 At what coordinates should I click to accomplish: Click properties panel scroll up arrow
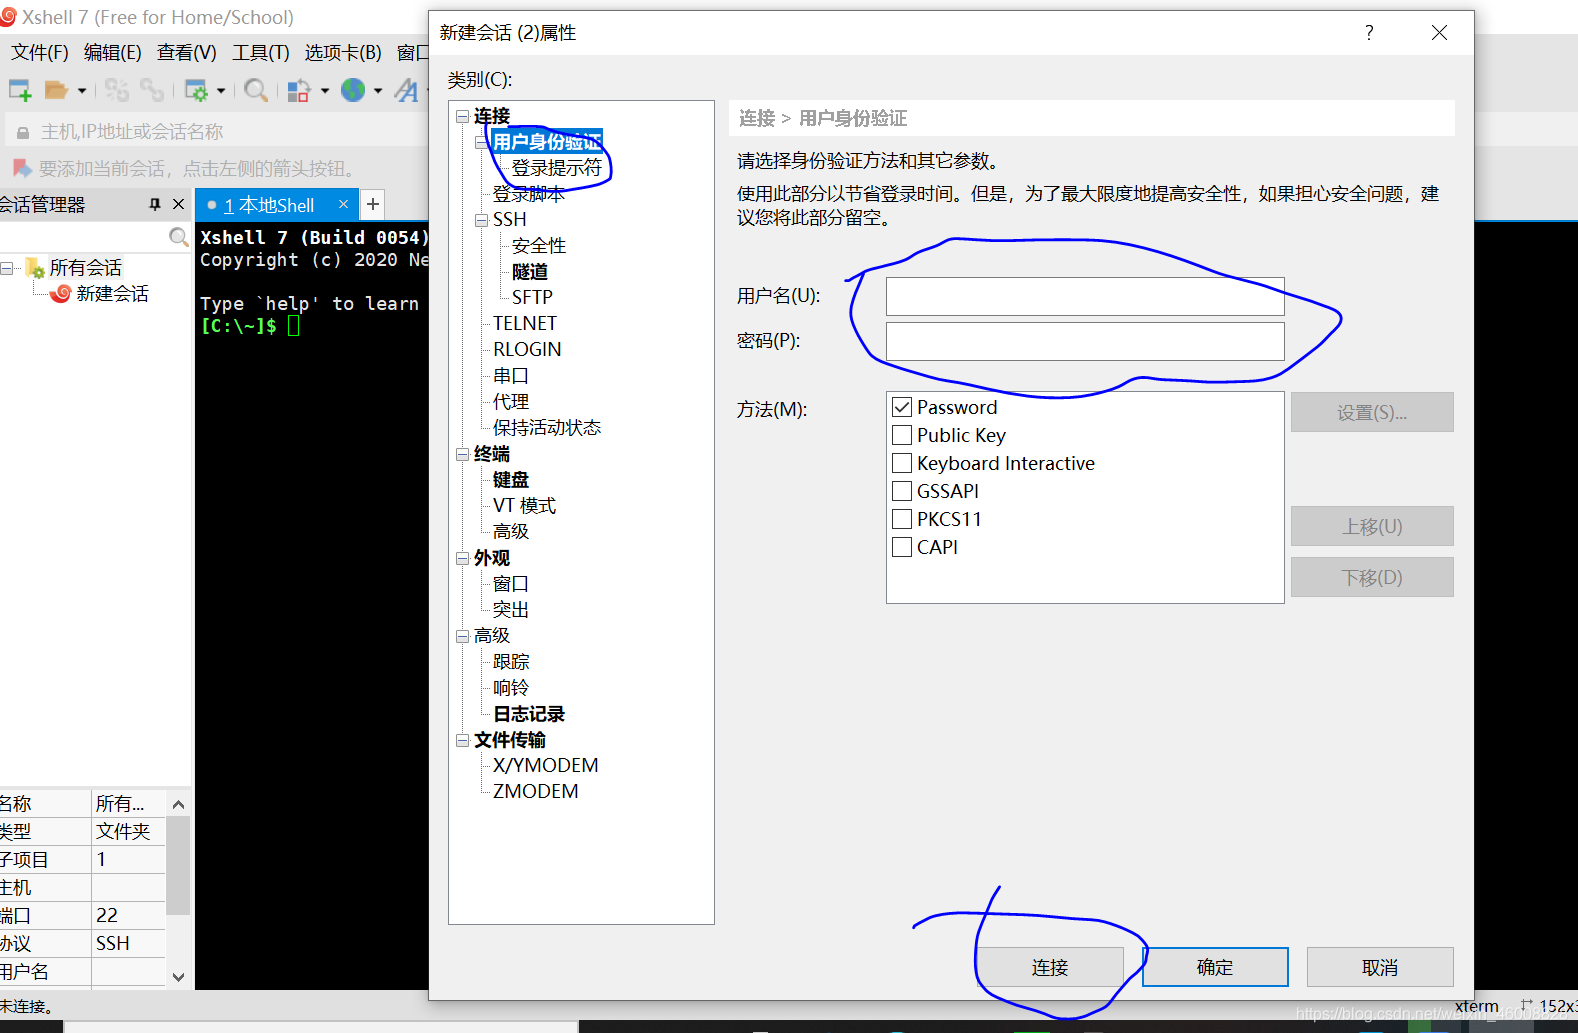point(178,804)
